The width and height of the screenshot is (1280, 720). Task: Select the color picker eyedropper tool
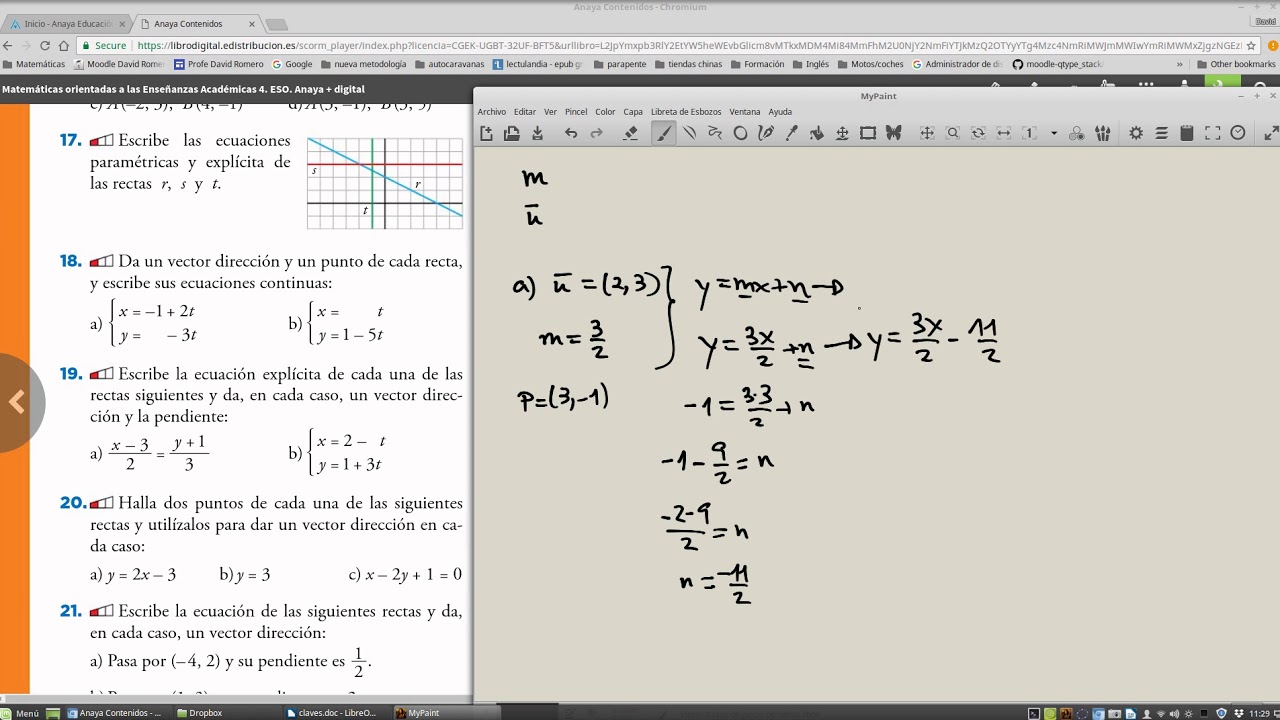tap(792, 133)
